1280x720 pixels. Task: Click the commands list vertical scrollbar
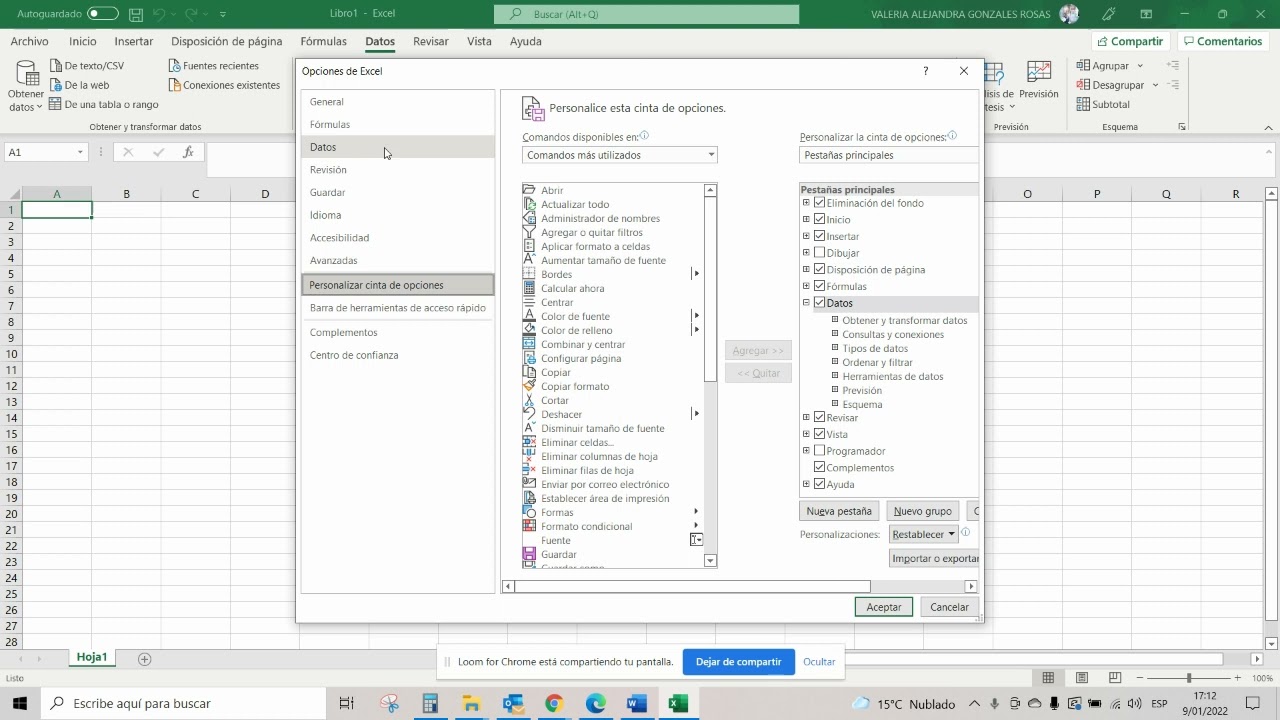coord(710,290)
